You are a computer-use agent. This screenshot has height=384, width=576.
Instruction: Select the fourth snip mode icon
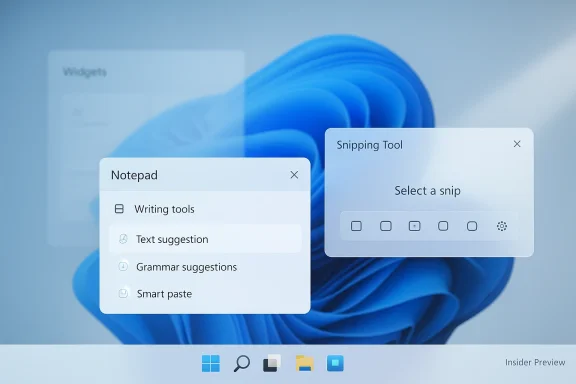(443, 226)
